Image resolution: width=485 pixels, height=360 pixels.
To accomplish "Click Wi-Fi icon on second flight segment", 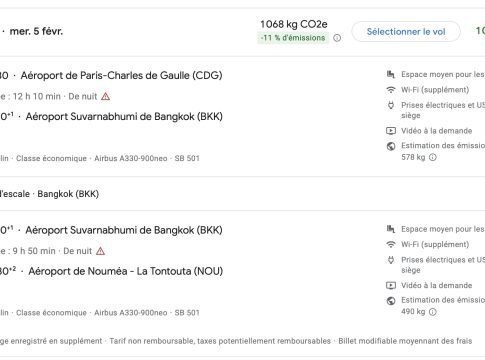I will click(391, 244).
